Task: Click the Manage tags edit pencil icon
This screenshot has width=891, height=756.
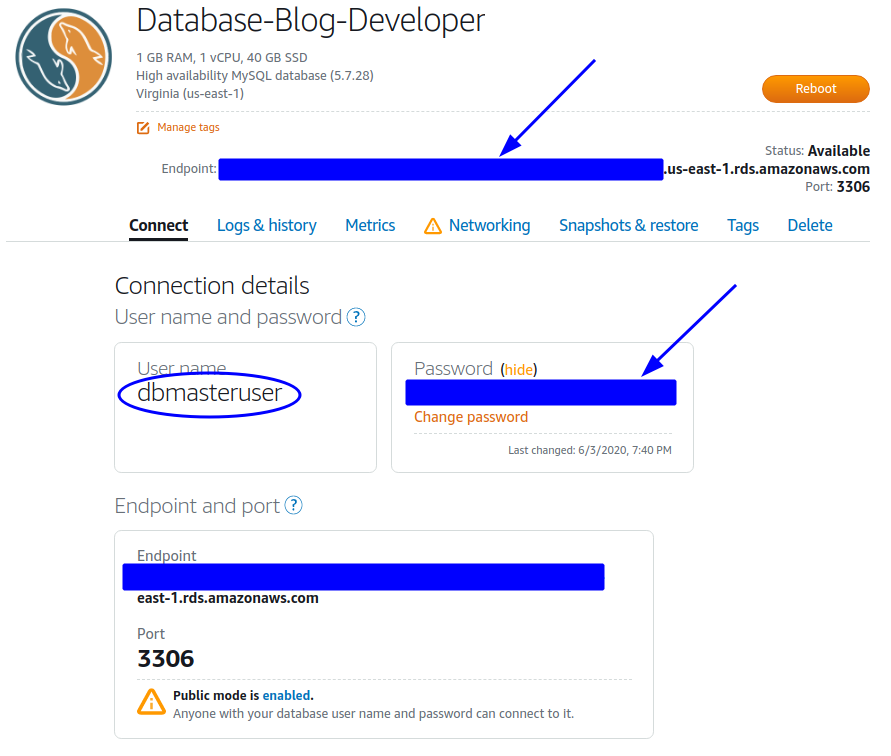Action: pyautogui.click(x=143, y=128)
